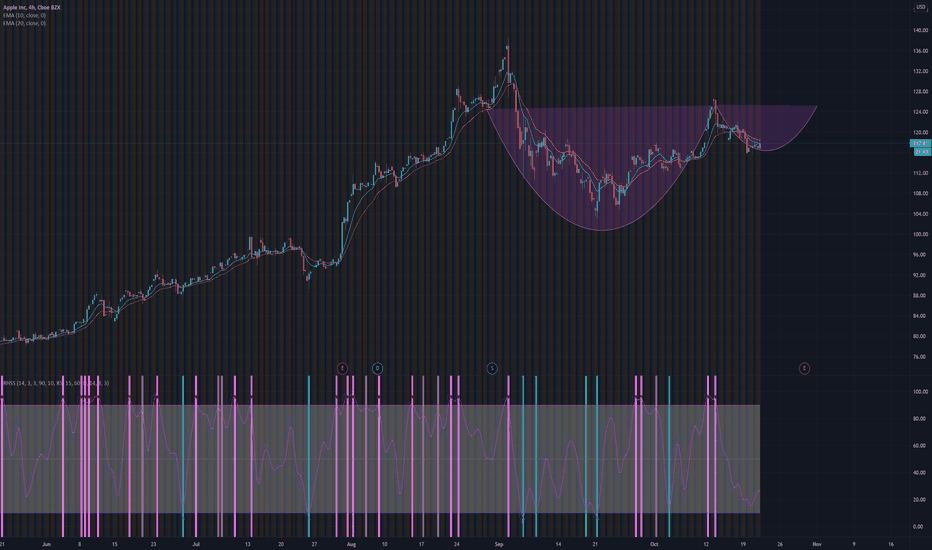Click the Oct label on the time axis
The height and width of the screenshot is (550, 932).
(x=654, y=544)
